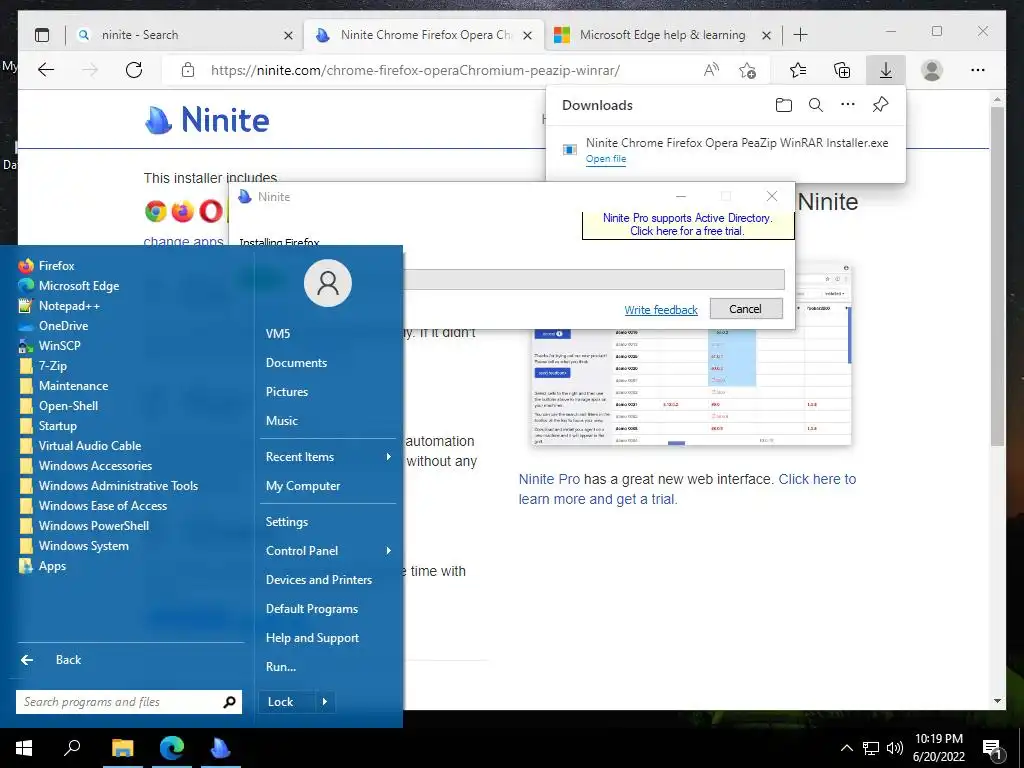Open taskbar search magnifier
The width and height of the screenshot is (1024, 768).
[x=72, y=748]
